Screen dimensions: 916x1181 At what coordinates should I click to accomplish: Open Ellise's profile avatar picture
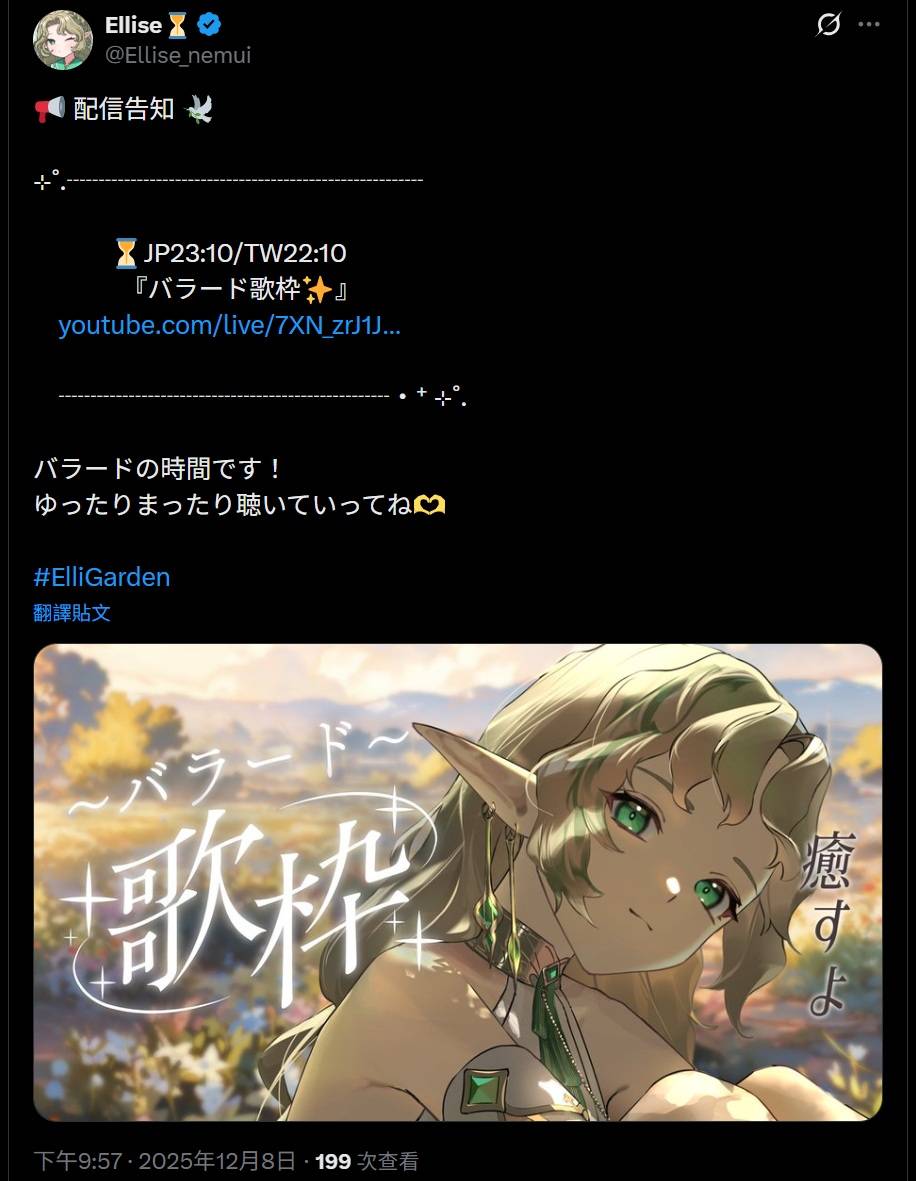(63, 40)
